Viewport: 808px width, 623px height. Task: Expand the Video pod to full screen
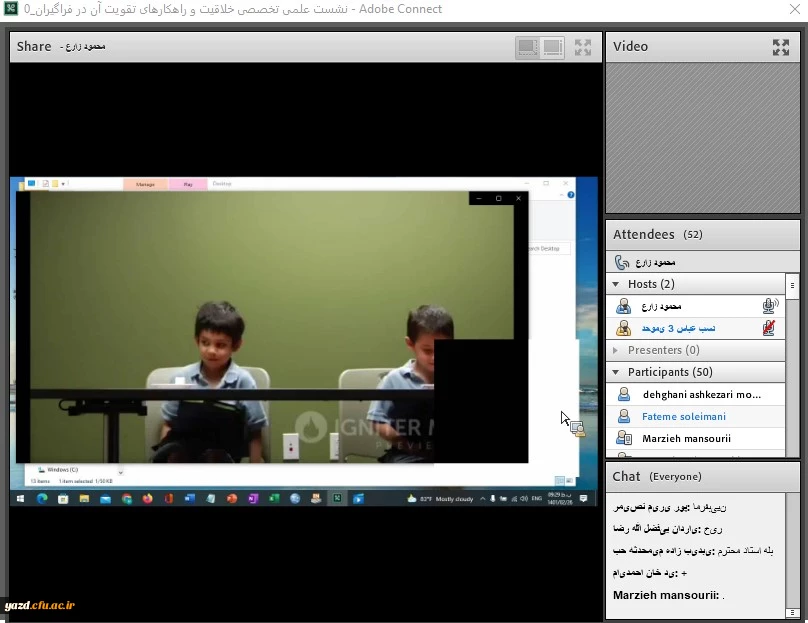tap(781, 47)
